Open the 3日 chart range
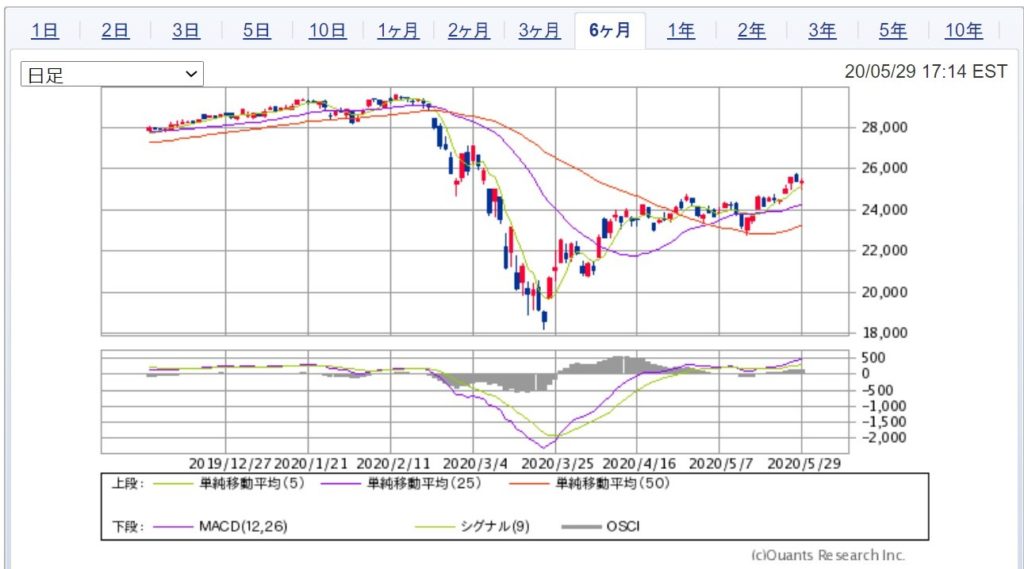The height and width of the screenshot is (569, 1024). [x=186, y=31]
